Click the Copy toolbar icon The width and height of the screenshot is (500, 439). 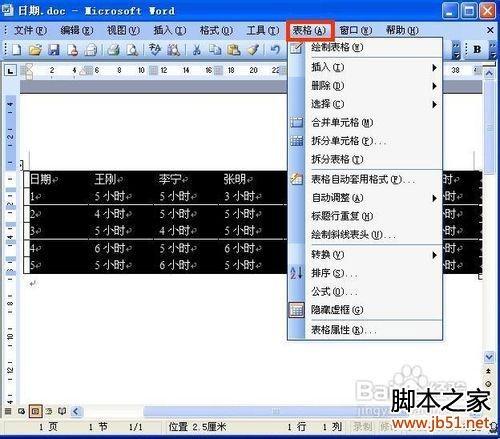pyautogui.click(x=215, y=50)
